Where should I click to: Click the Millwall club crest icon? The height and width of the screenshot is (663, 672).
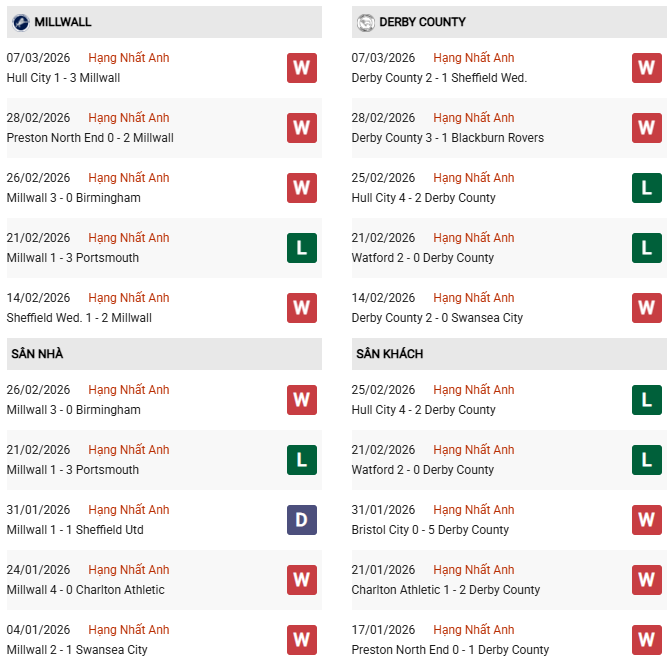click(19, 22)
